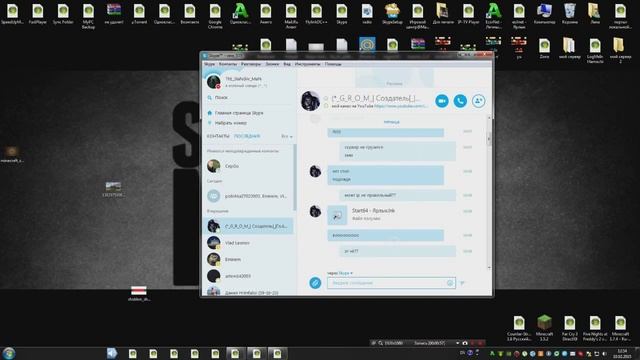Open the Google Chrome desktop shortcut

click(215, 16)
